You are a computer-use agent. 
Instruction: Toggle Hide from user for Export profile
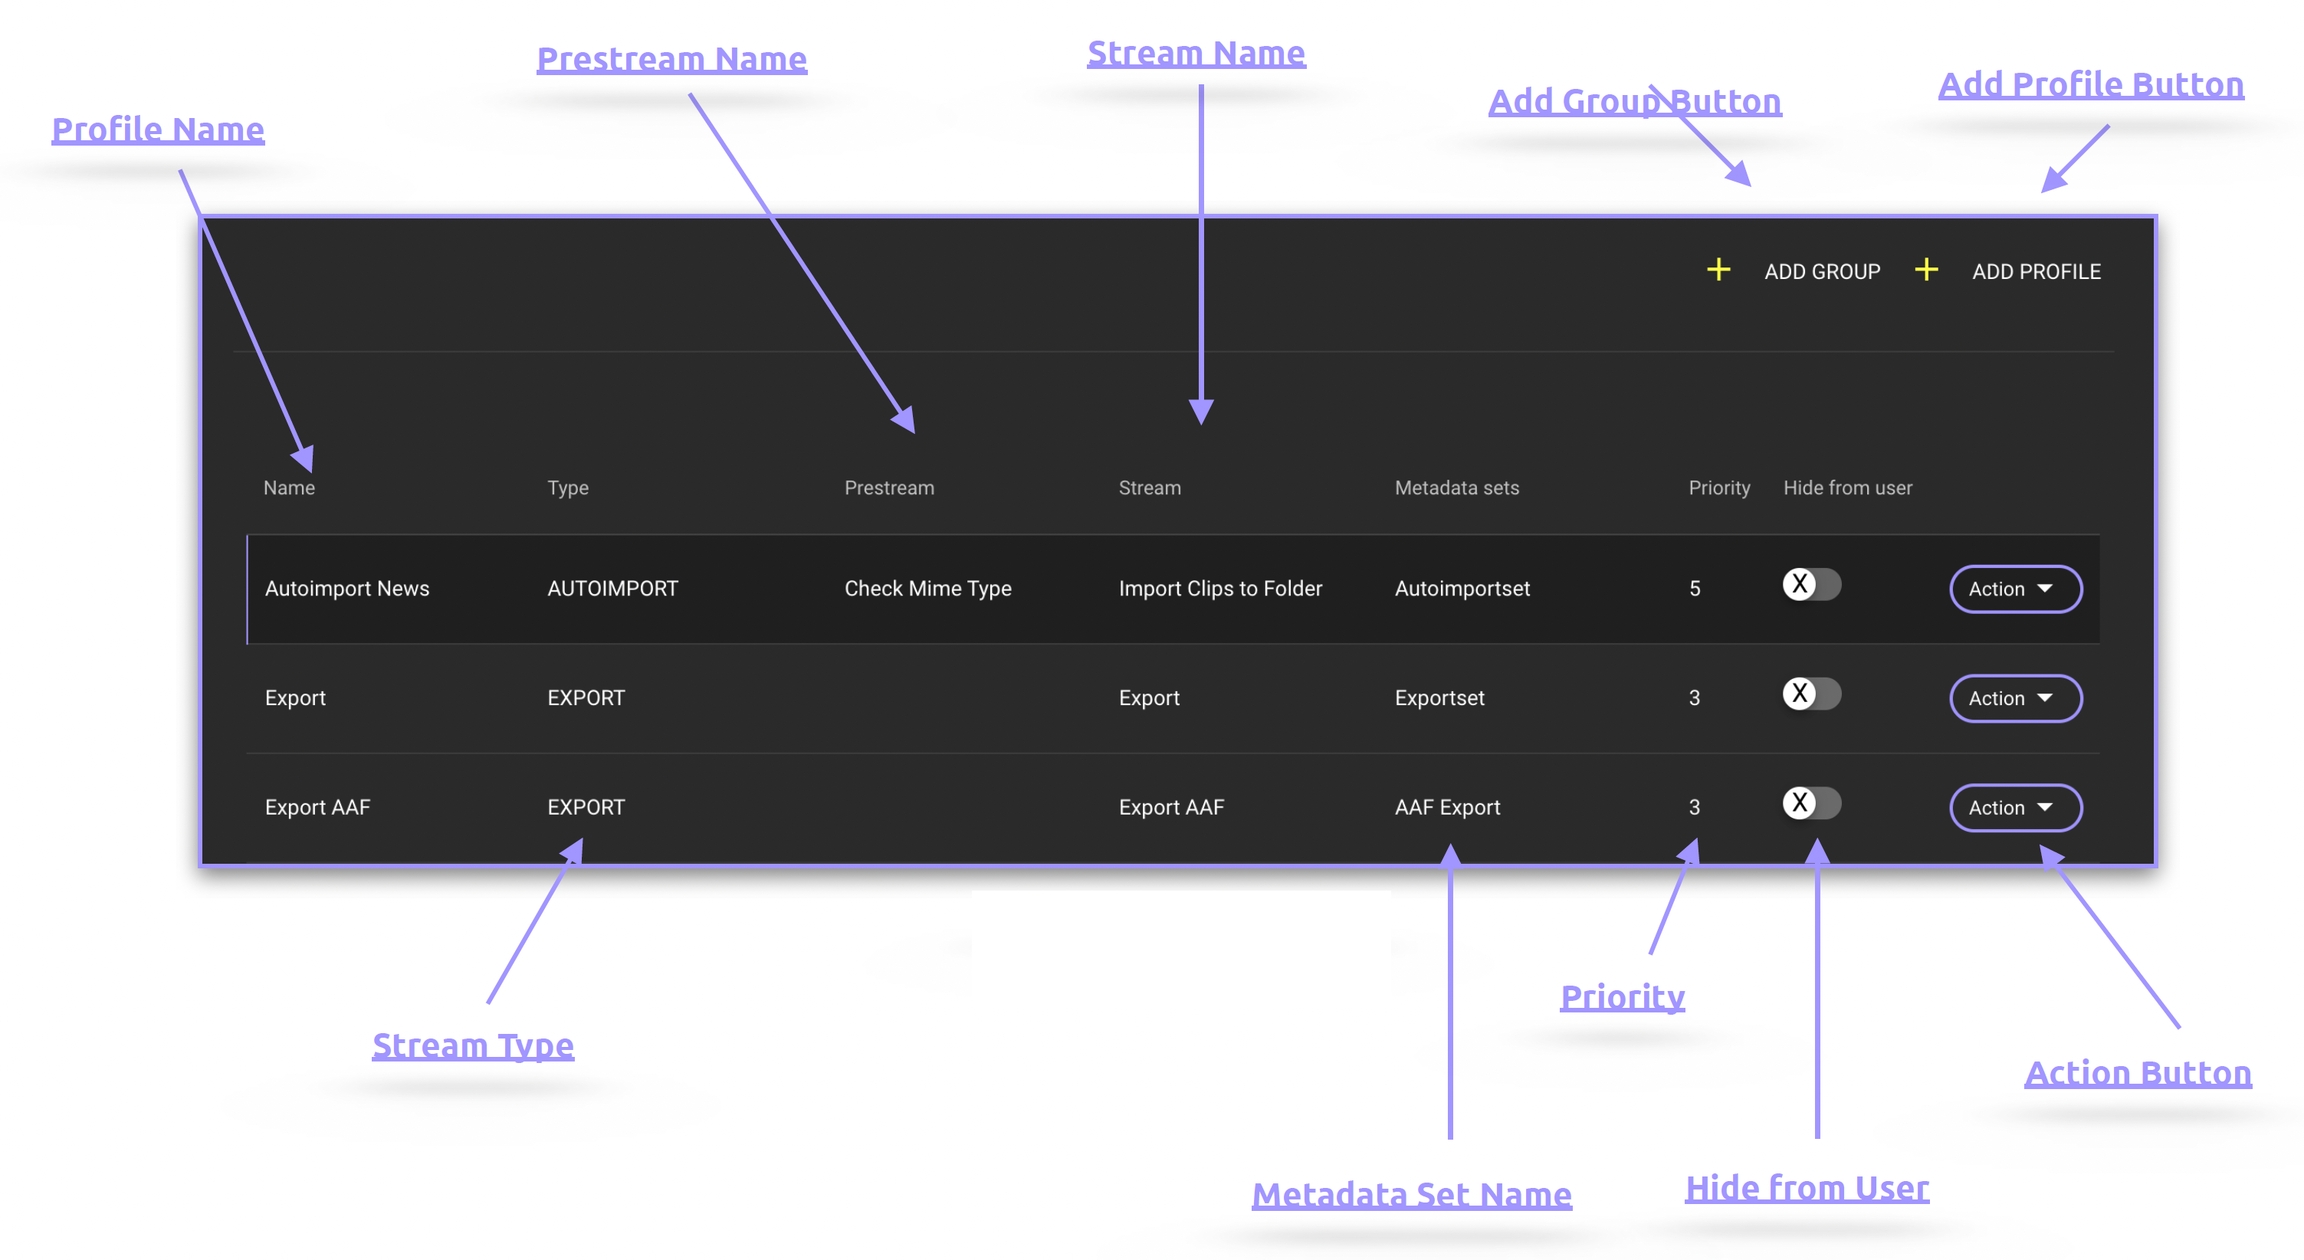[1810, 694]
